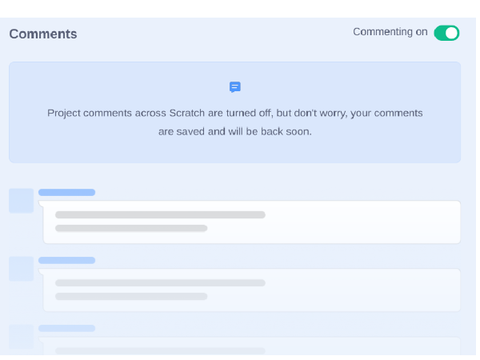Screen dimensions: 480x360
Task: Click the gray line in third comment
Action: 160,351
